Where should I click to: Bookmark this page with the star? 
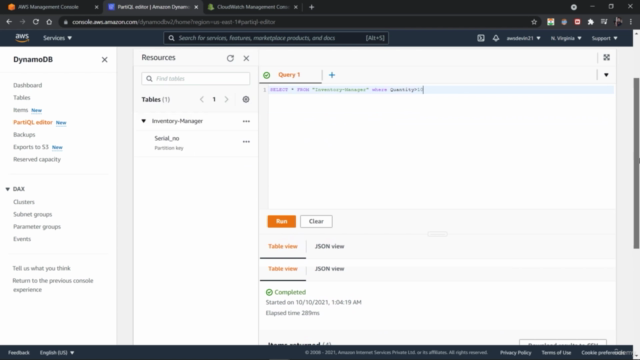(x=534, y=22)
